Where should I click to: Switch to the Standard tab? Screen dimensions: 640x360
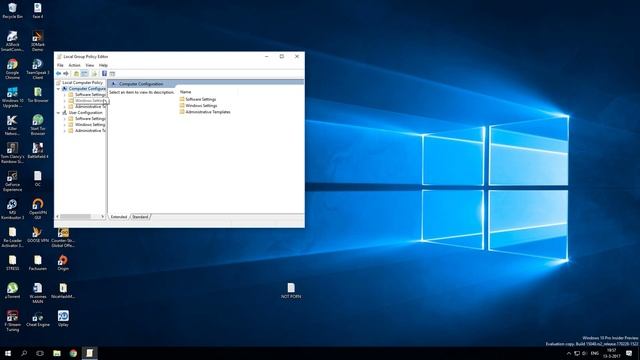(x=140, y=217)
